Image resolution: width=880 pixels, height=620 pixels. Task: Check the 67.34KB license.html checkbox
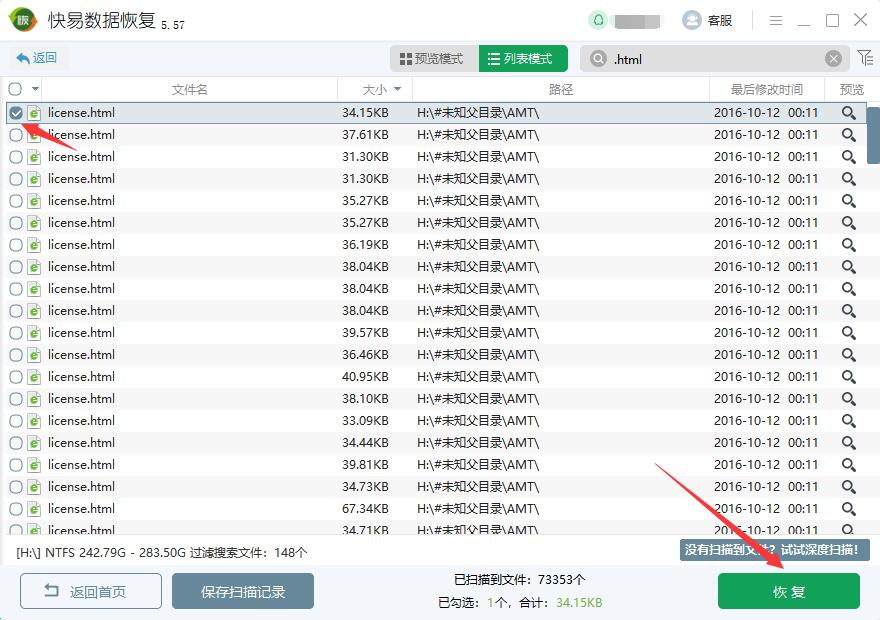click(16, 508)
